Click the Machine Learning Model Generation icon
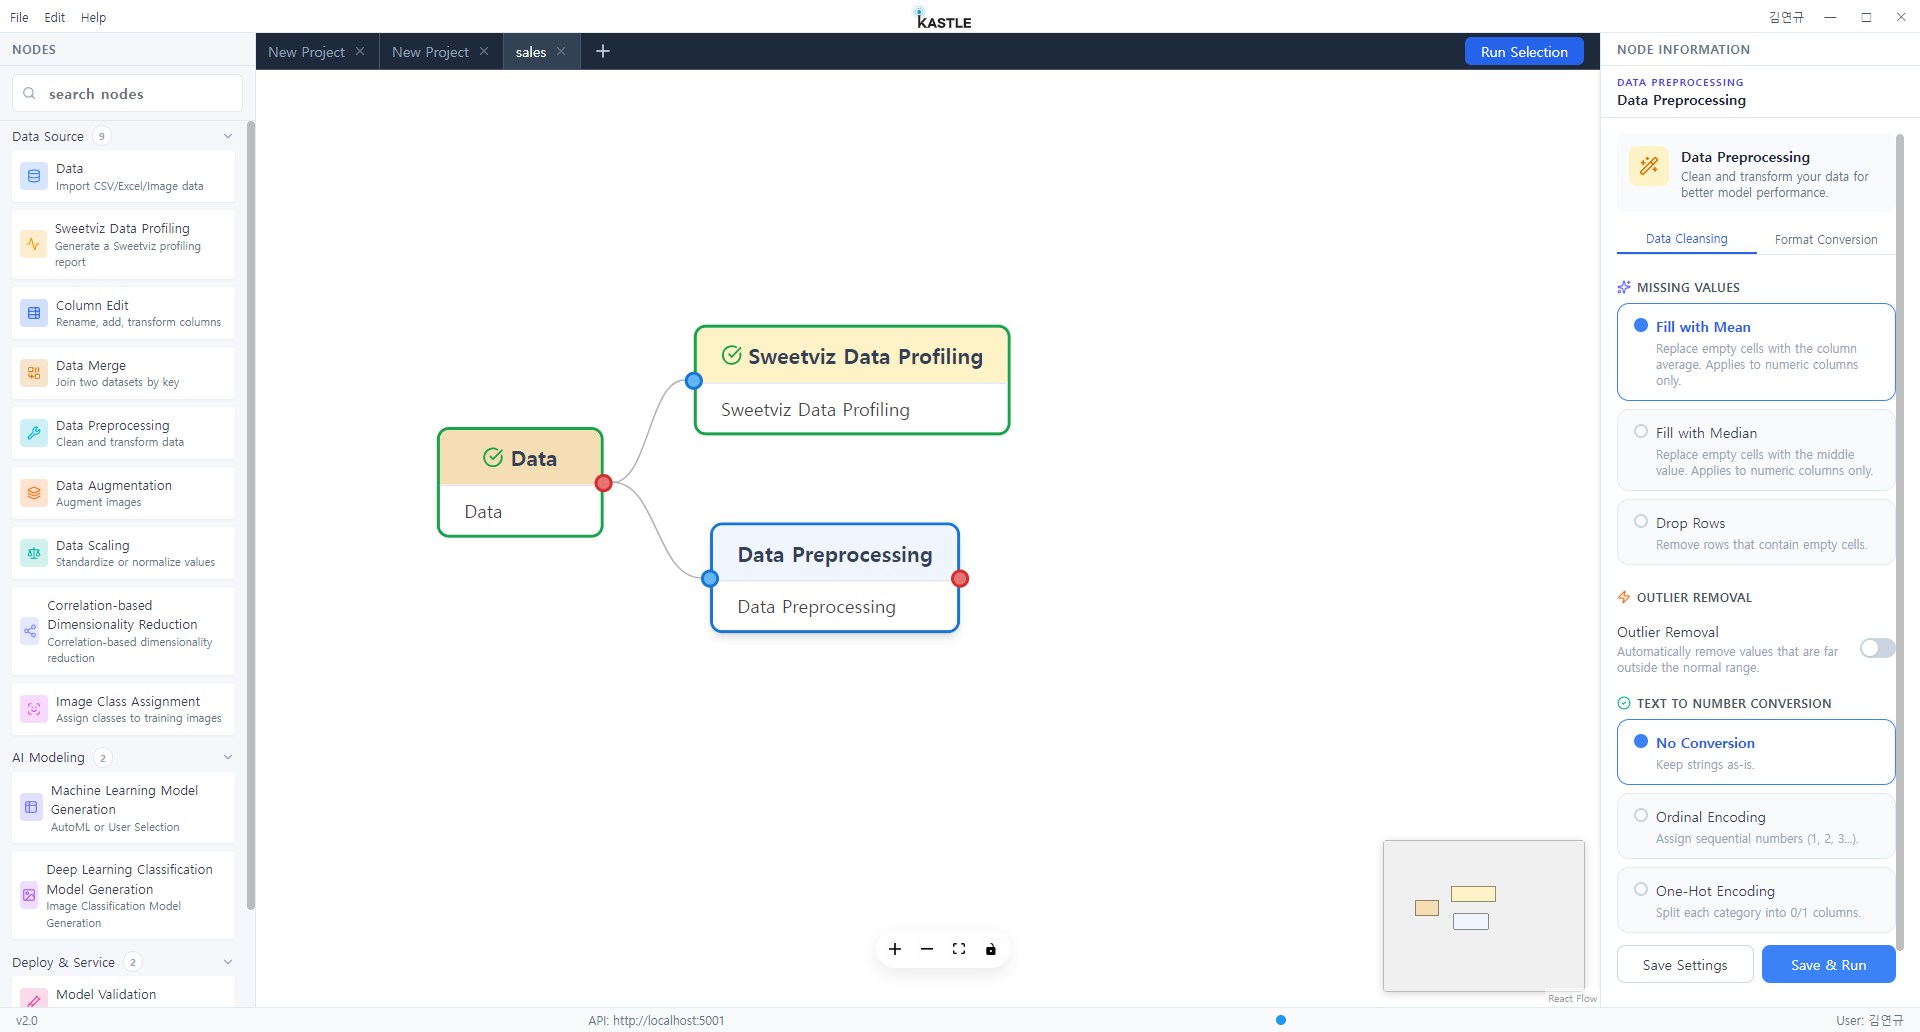 click(32, 807)
